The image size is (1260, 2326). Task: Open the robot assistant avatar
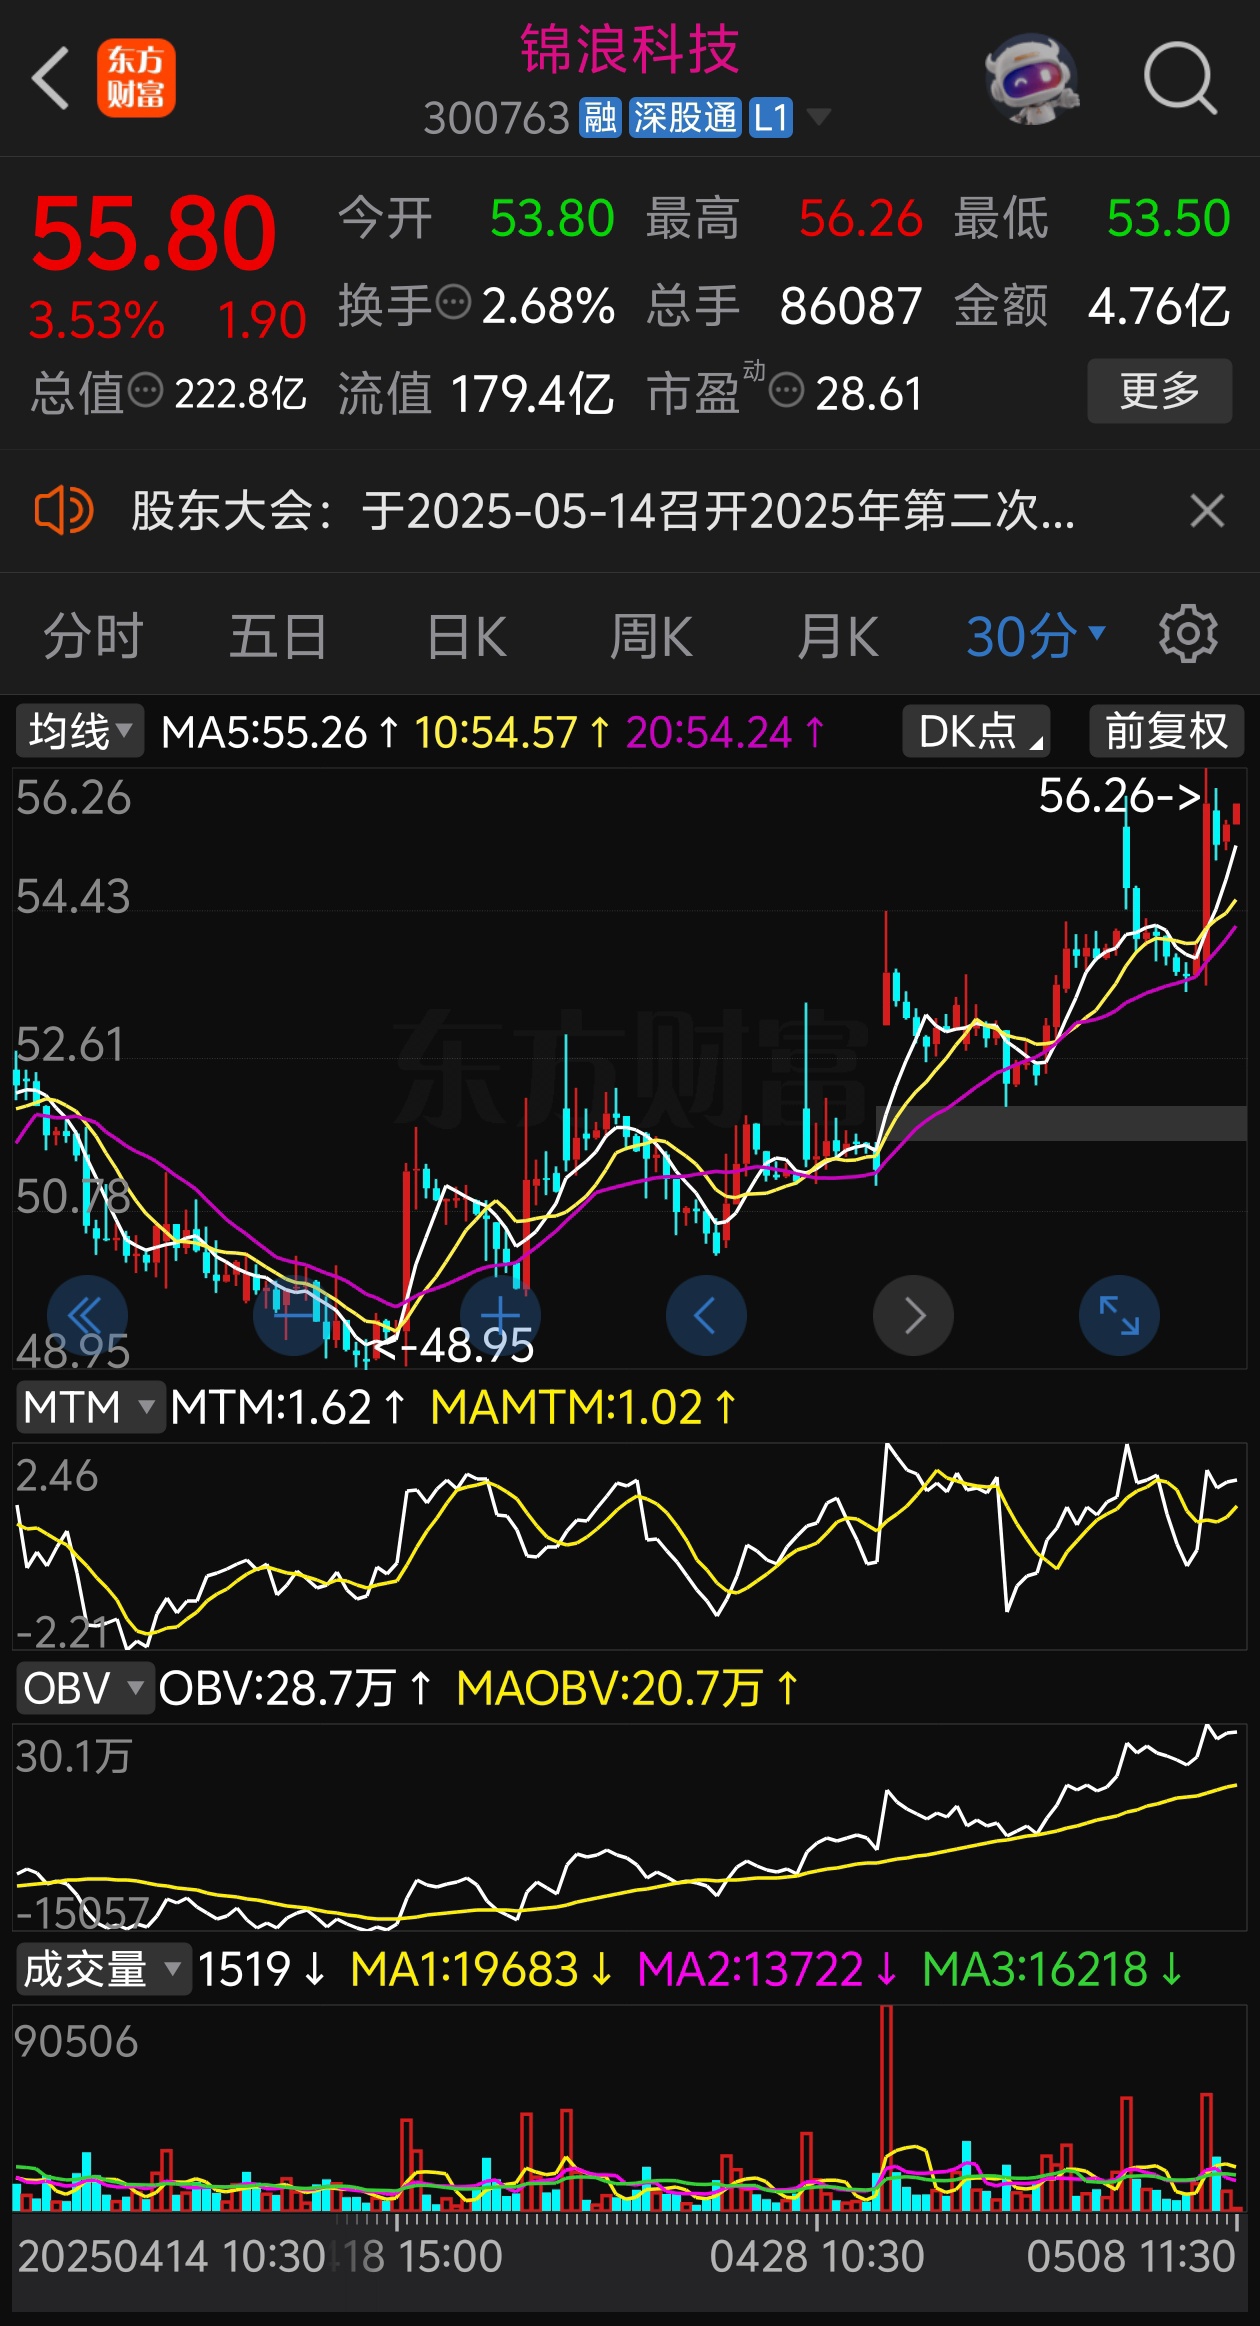coord(1031,79)
